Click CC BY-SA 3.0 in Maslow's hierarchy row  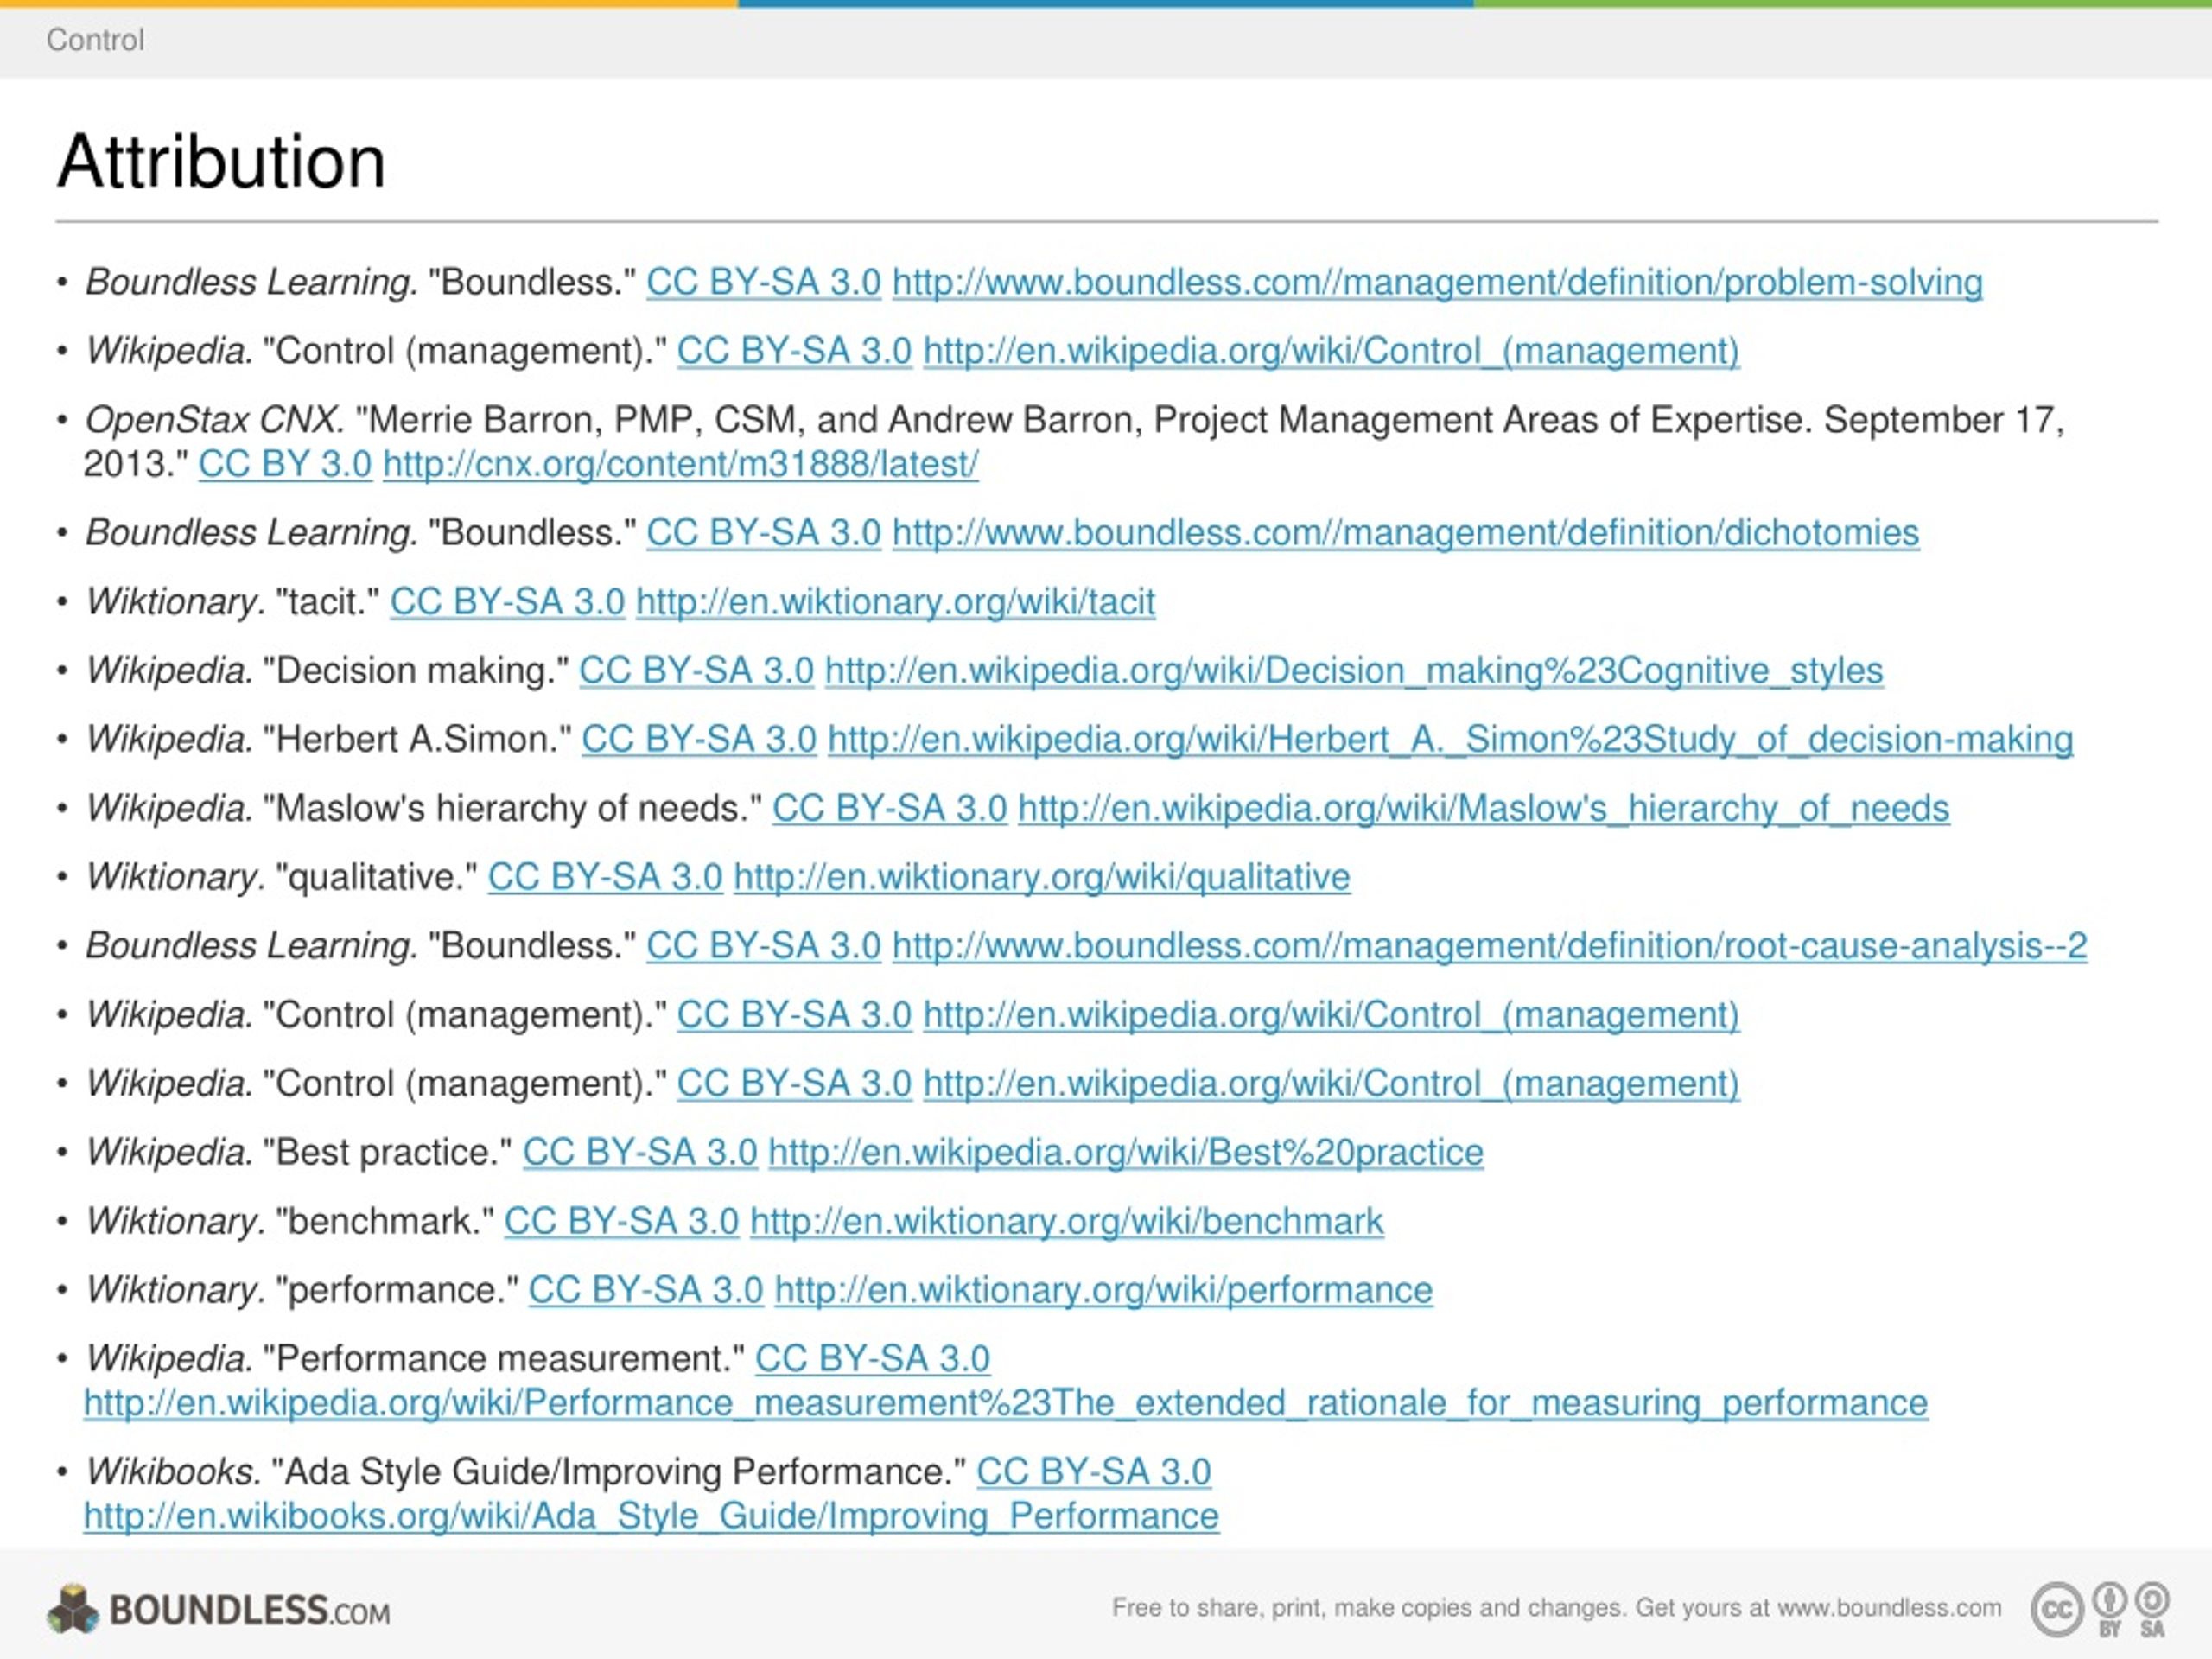(889, 808)
